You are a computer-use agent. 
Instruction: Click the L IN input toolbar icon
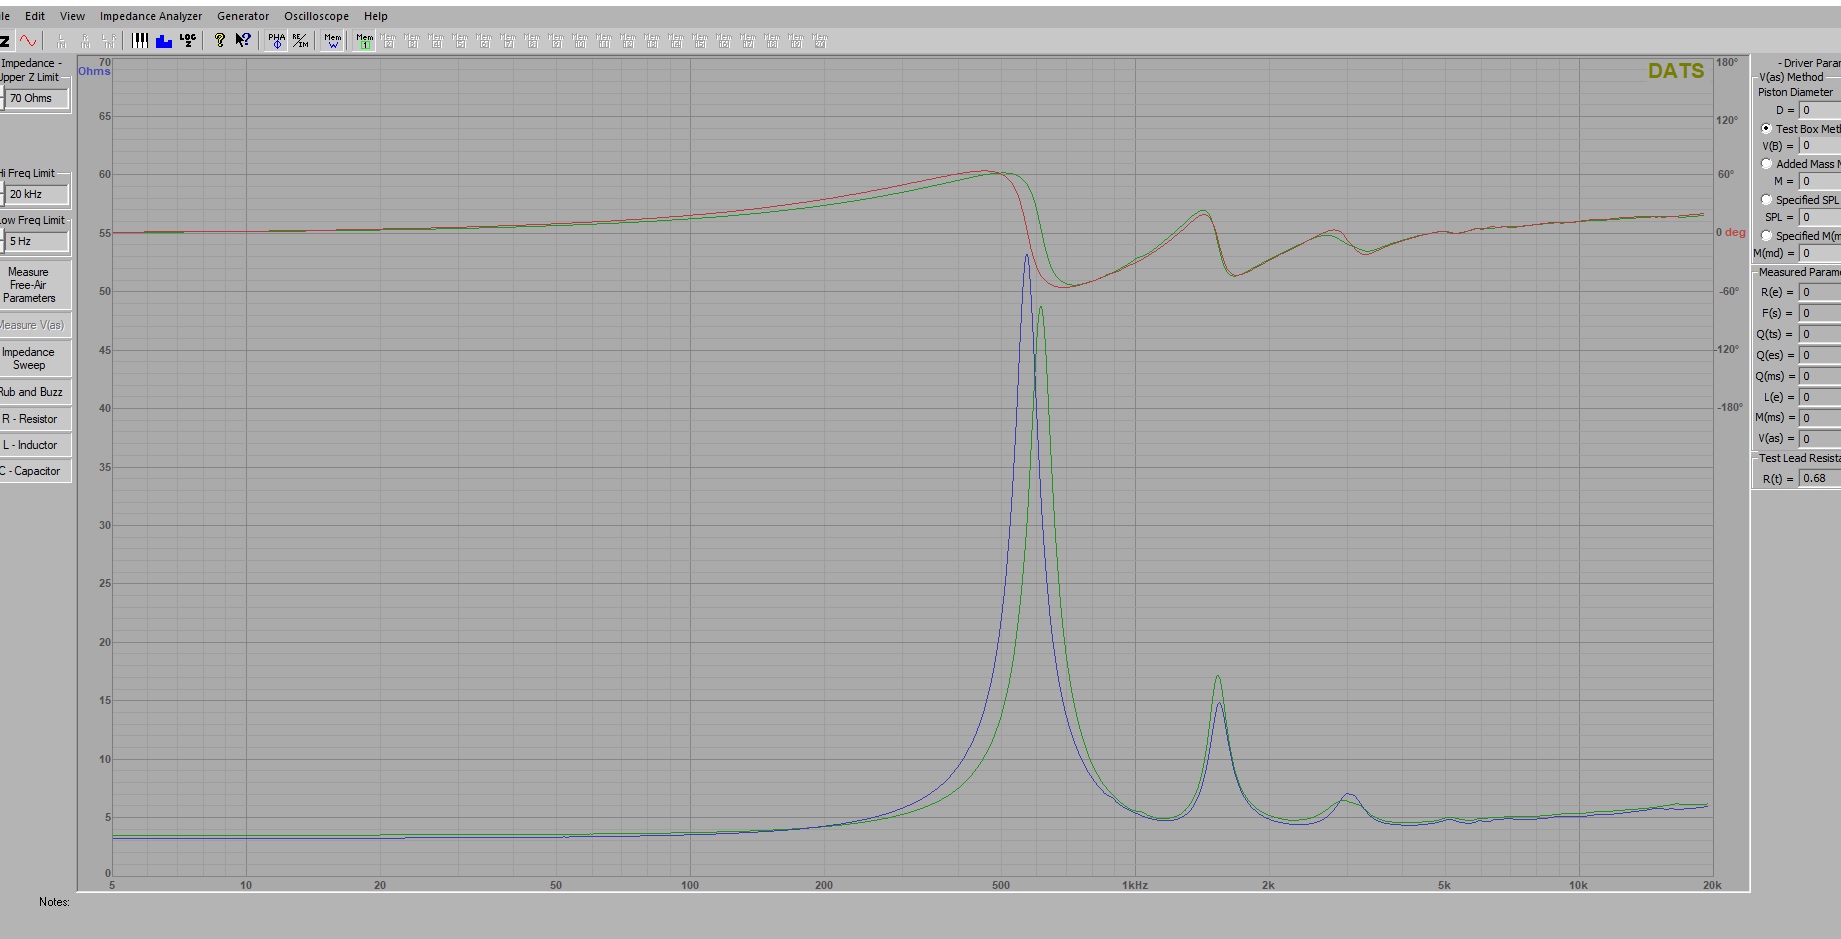61,41
